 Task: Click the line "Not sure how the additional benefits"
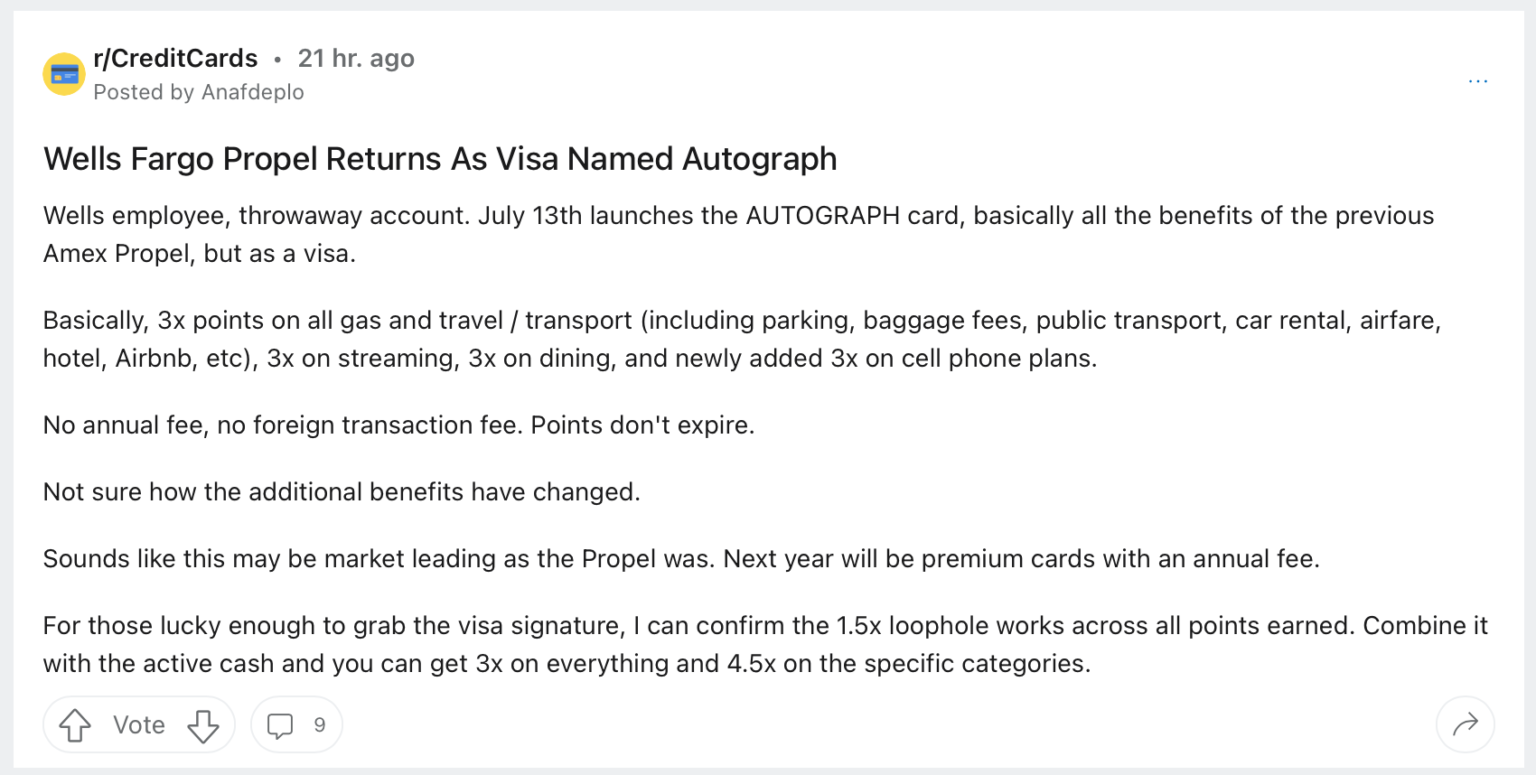point(341,492)
